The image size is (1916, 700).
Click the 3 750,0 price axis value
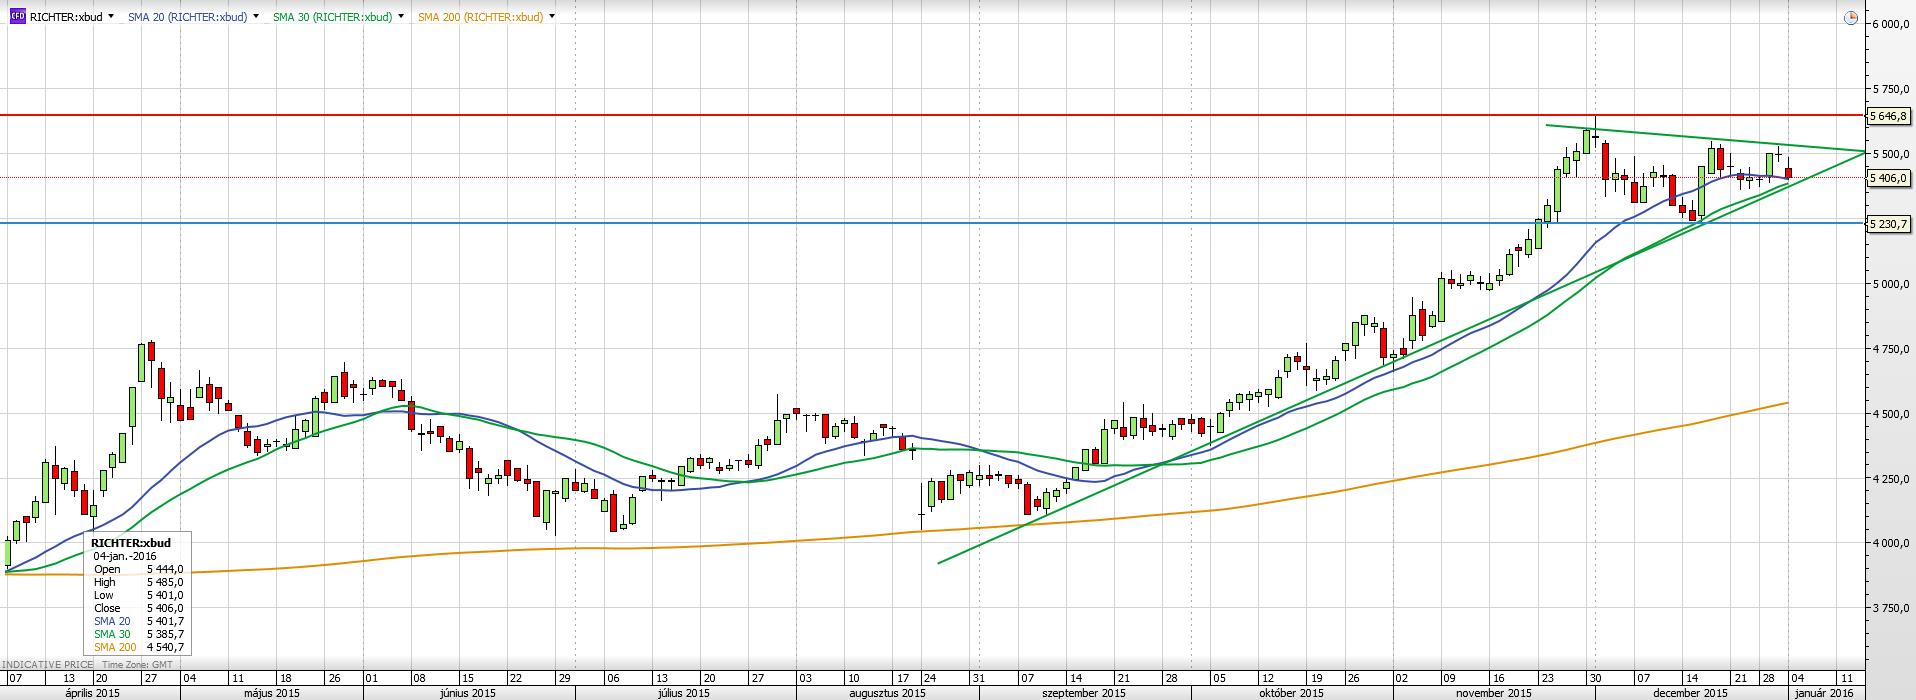click(1891, 608)
